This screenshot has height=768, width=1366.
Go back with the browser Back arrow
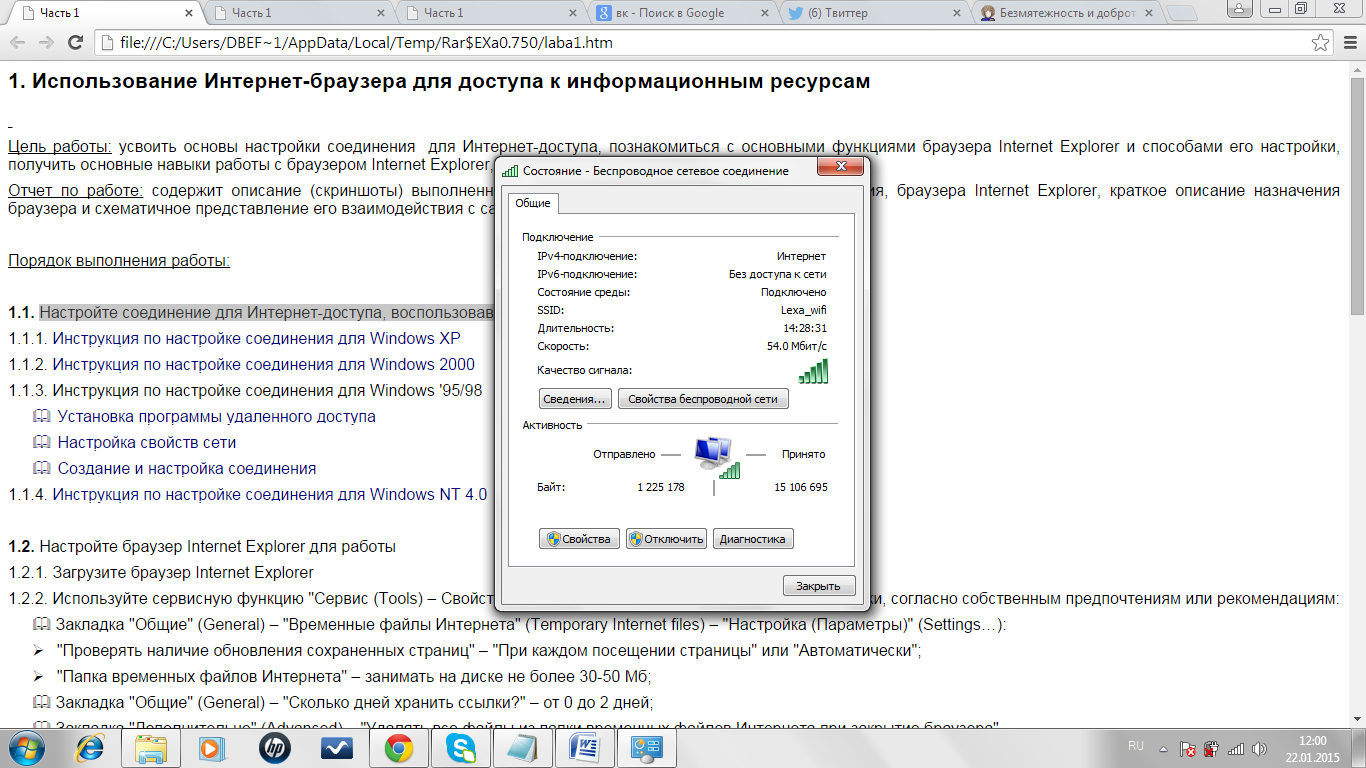coord(18,43)
